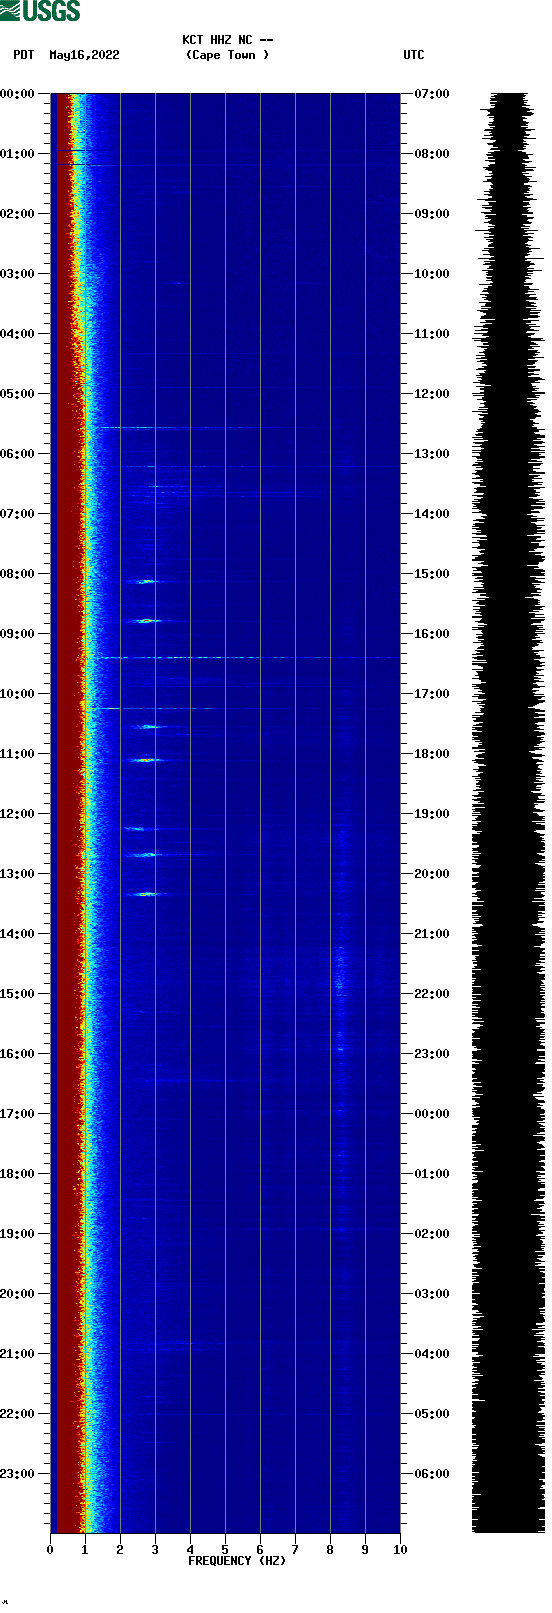Click the 03:00 UTC time label
Image resolution: width=552 pixels, height=1613 pixels.
click(x=432, y=1294)
